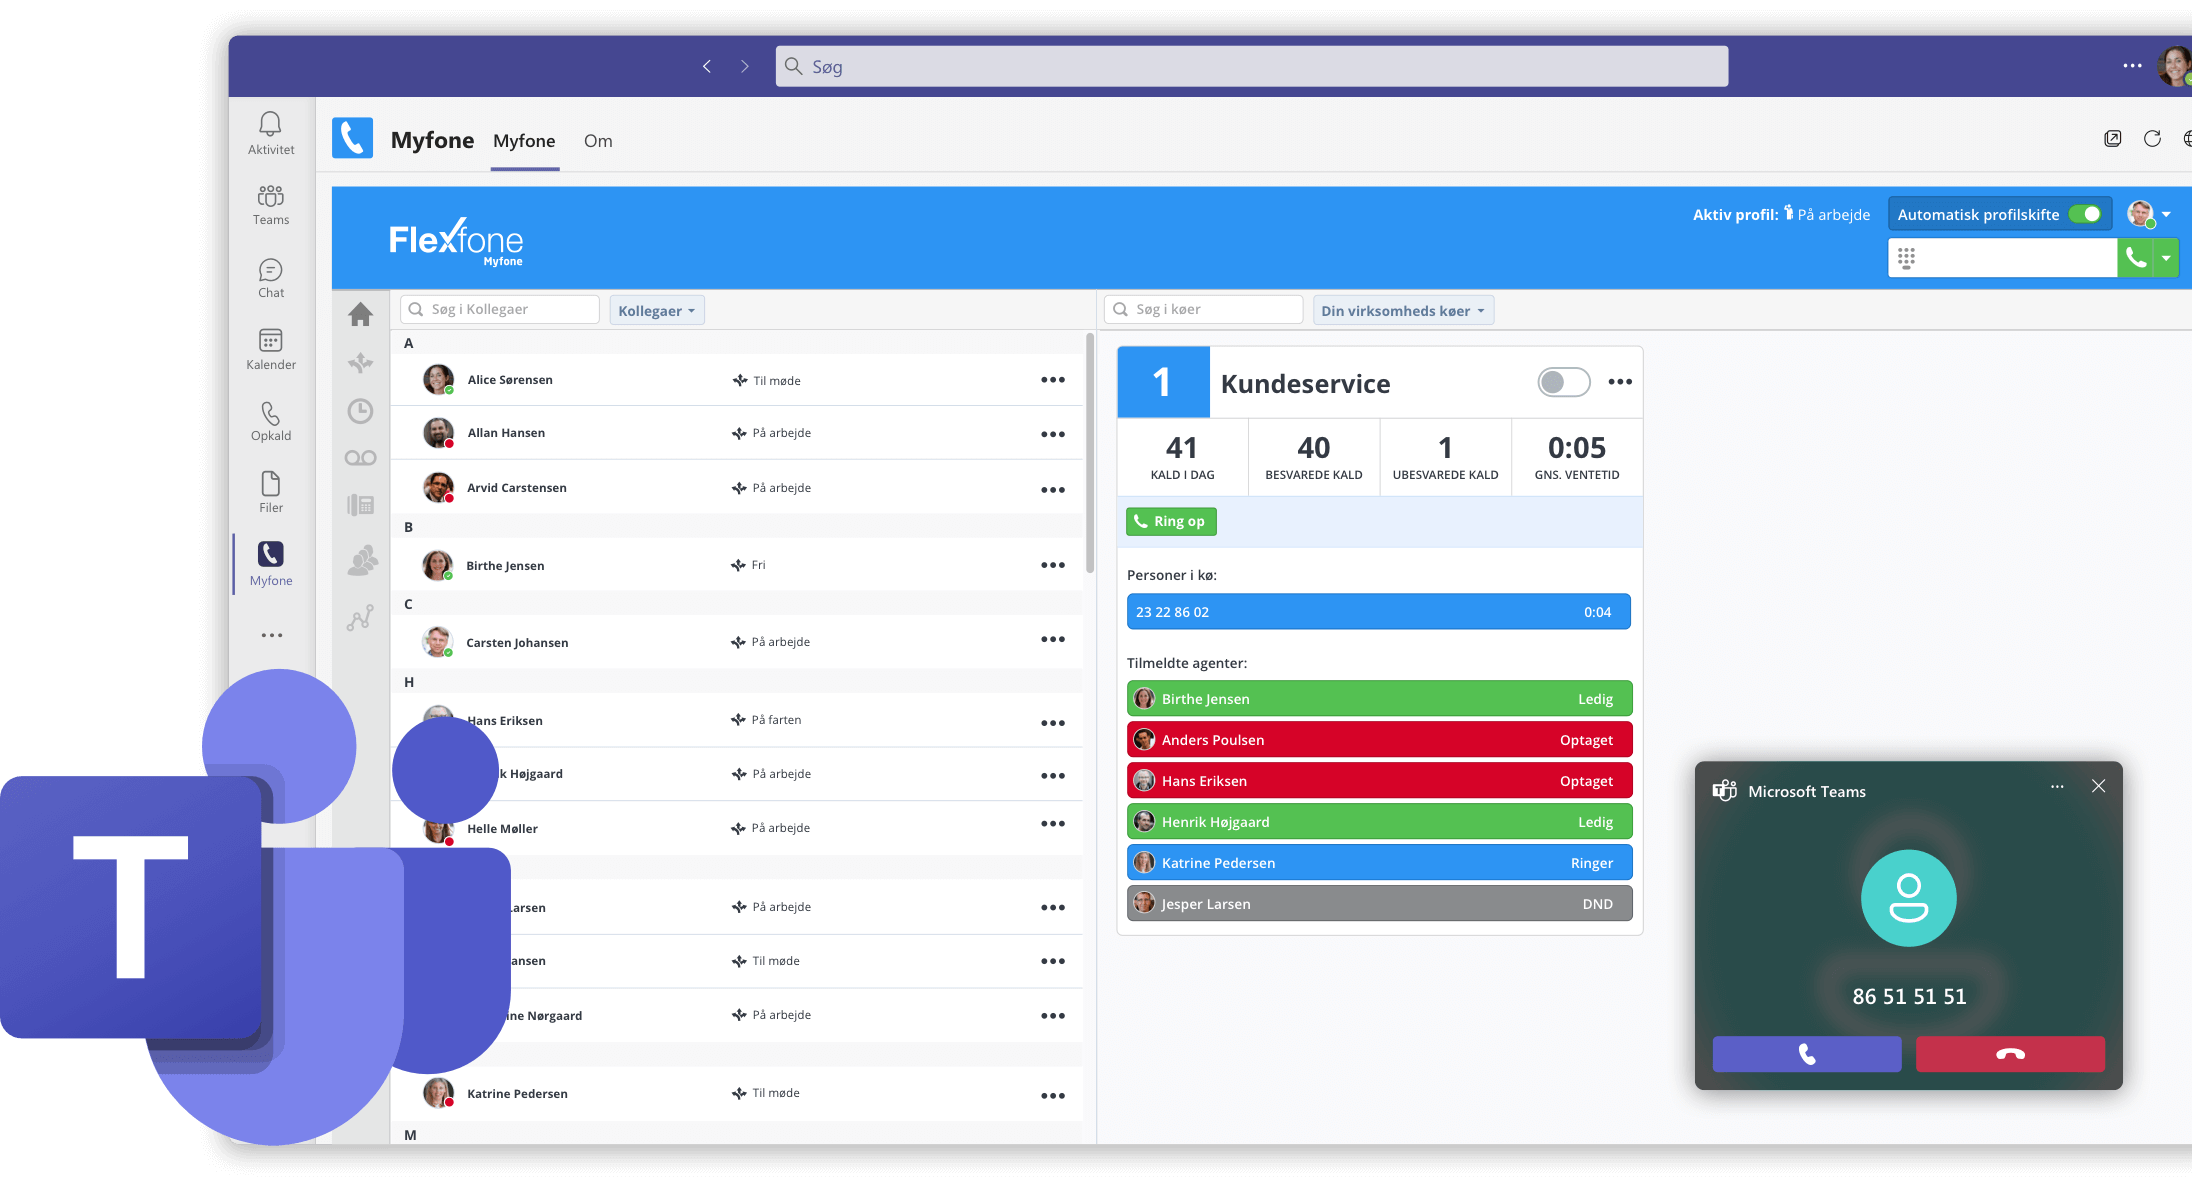This screenshot has width=2192, height=1182.
Task: Click Ring op button for Kundeservice queue
Action: pyautogui.click(x=1172, y=521)
